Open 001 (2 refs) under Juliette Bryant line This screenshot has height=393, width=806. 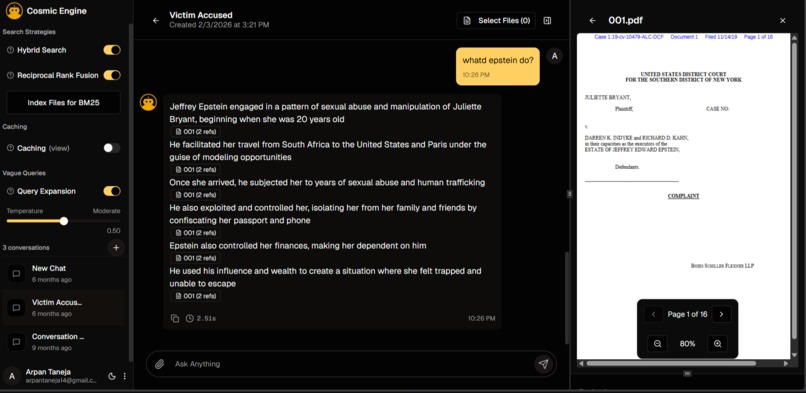click(x=195, y=132)
